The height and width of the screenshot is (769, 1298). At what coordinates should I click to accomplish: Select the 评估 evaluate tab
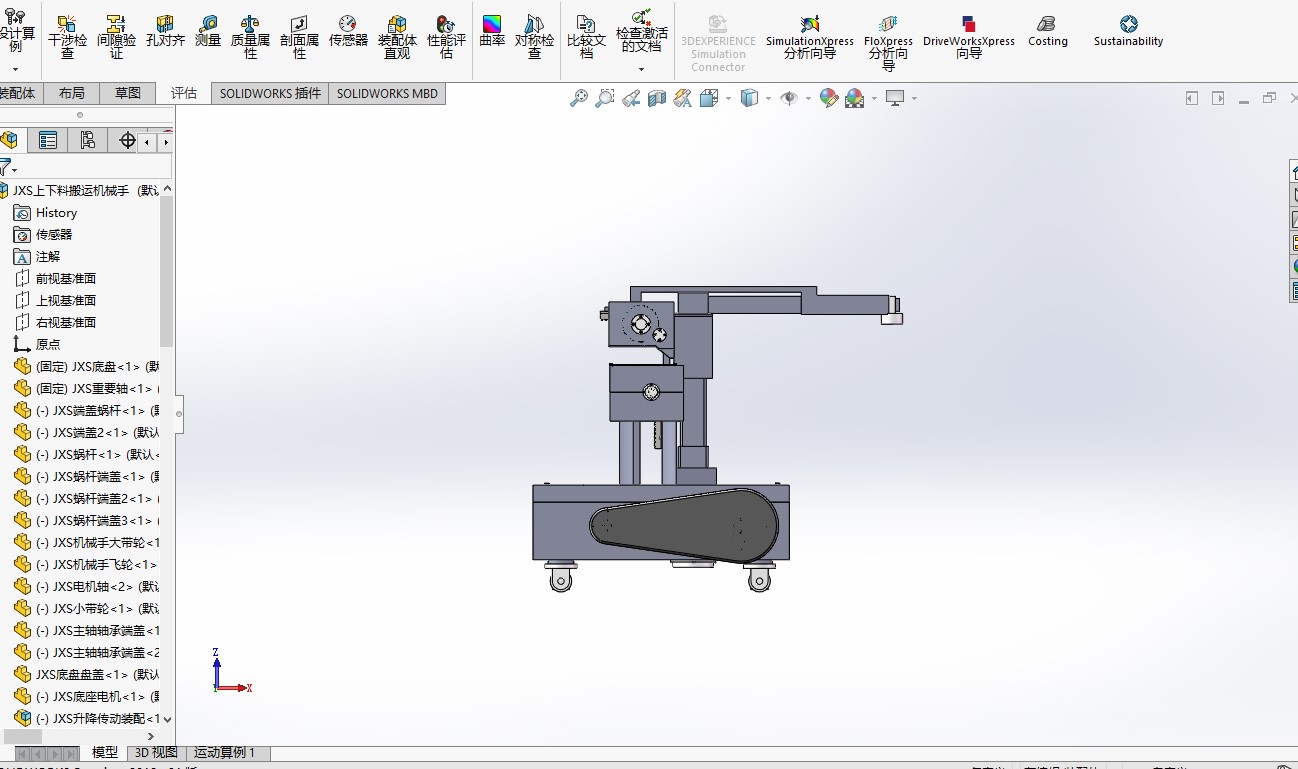184,93
